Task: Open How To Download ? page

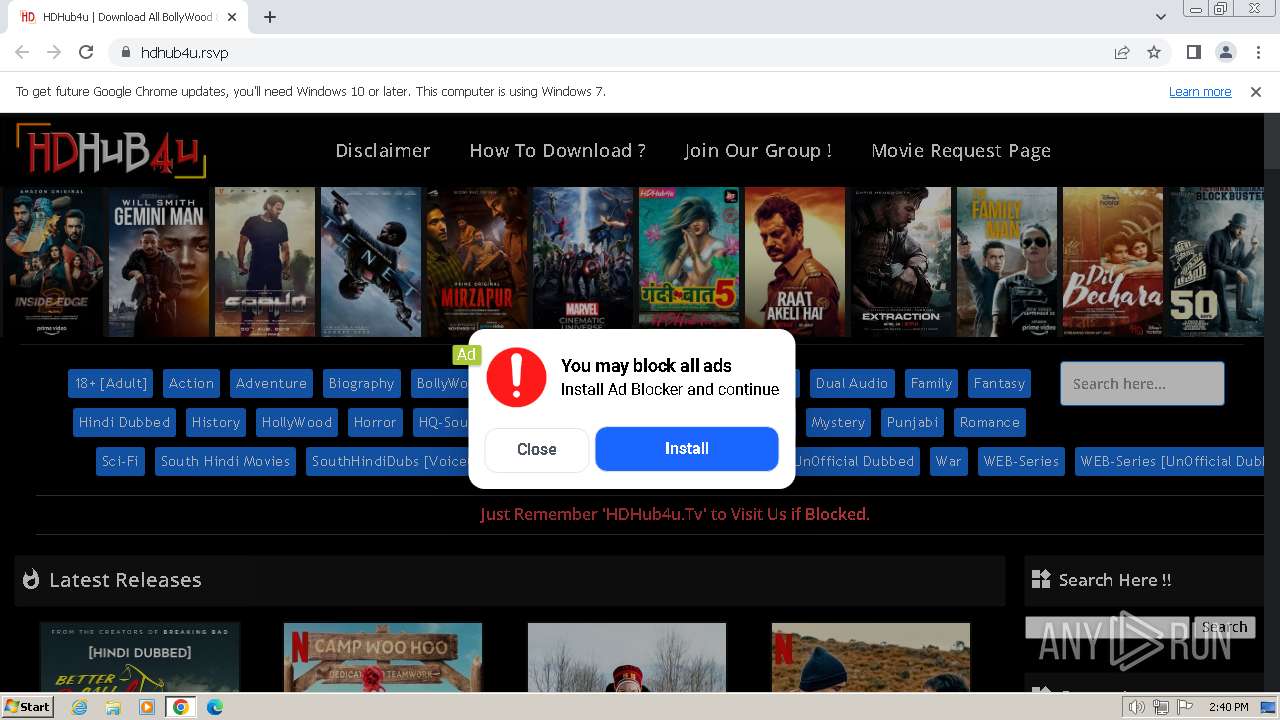Action: click(x=558, y=151)
